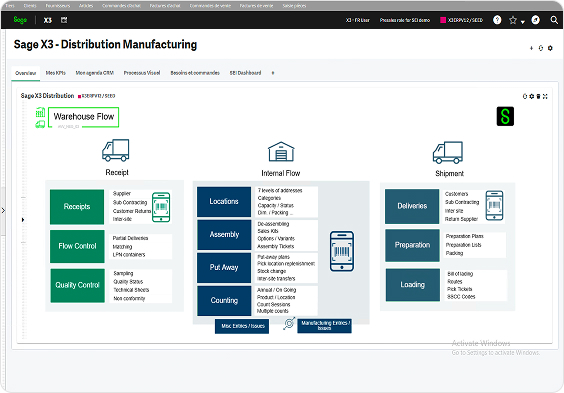The image size is (564, 393).
Task: Open the Processus Visuel tab
Action: 142,73
